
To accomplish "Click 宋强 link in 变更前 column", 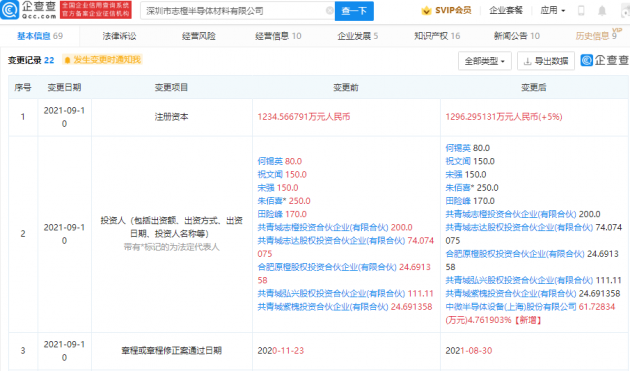I will 266,188.
